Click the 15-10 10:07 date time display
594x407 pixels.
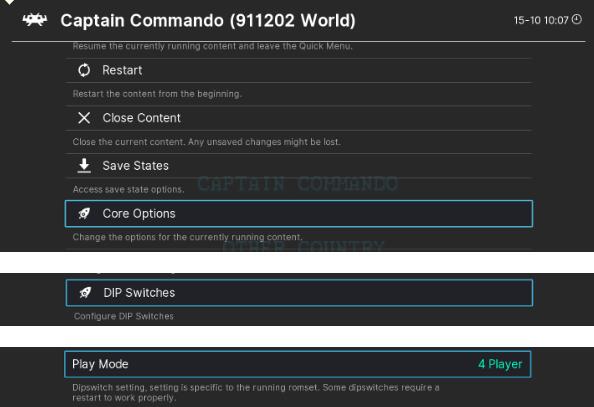pos(541,20)
